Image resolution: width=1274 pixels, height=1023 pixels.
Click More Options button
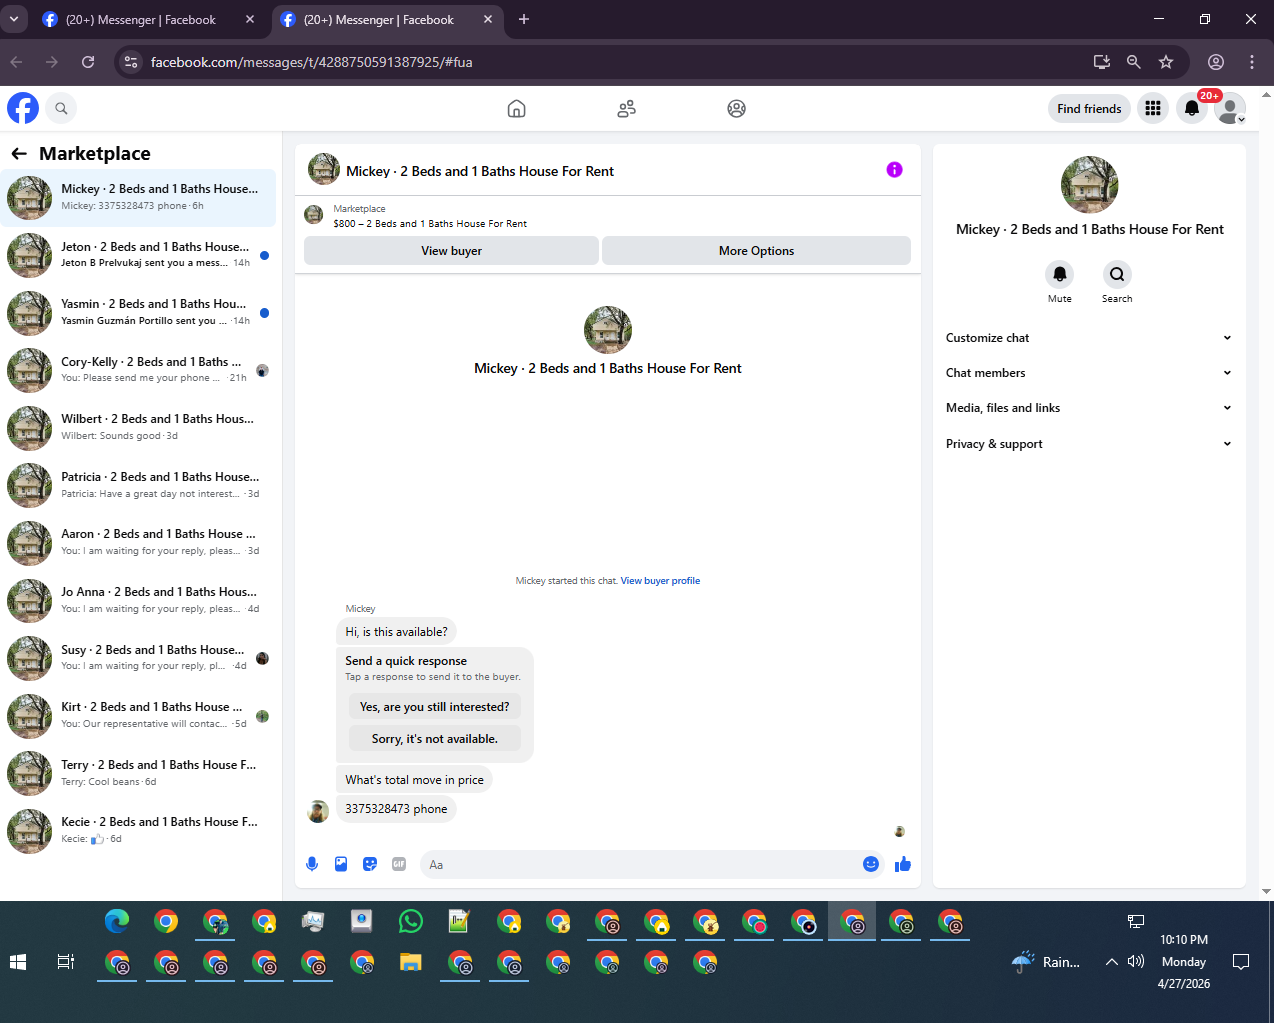point(756,251)
